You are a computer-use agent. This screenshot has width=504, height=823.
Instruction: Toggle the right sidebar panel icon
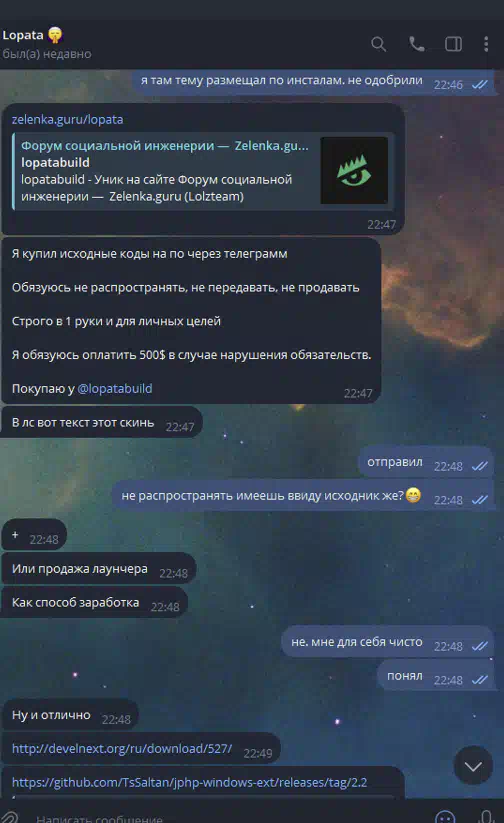tap(454, 44)
